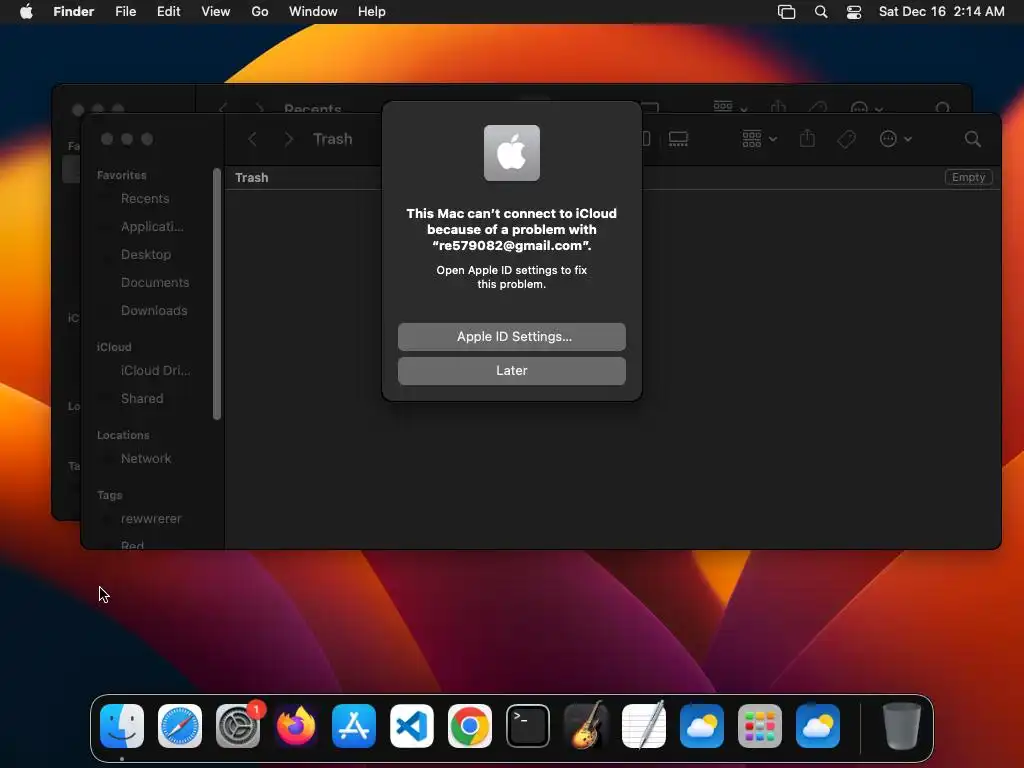Screen dimensions: 1024x768
Task: Click the search icon in Recents window
Action: click(x=942, y=108)
